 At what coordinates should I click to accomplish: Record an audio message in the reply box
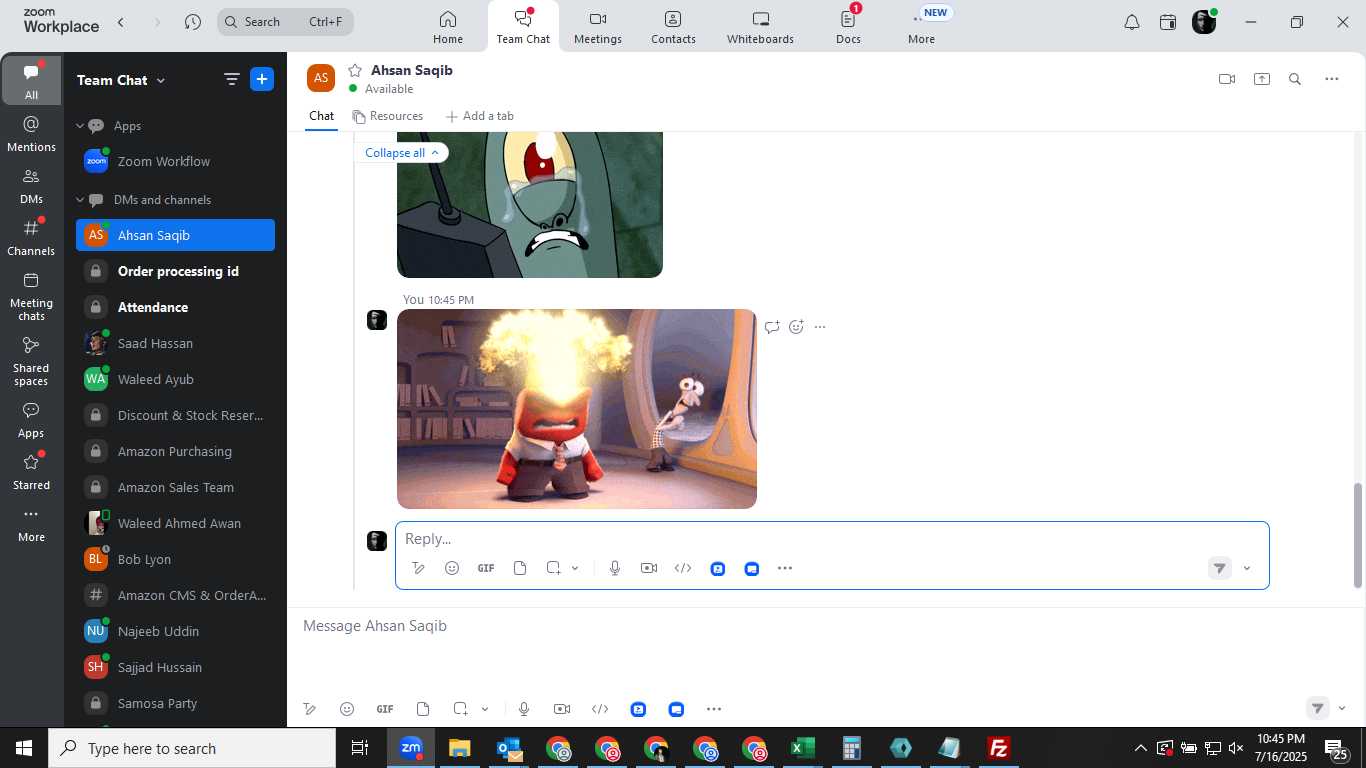coord(615,568)
